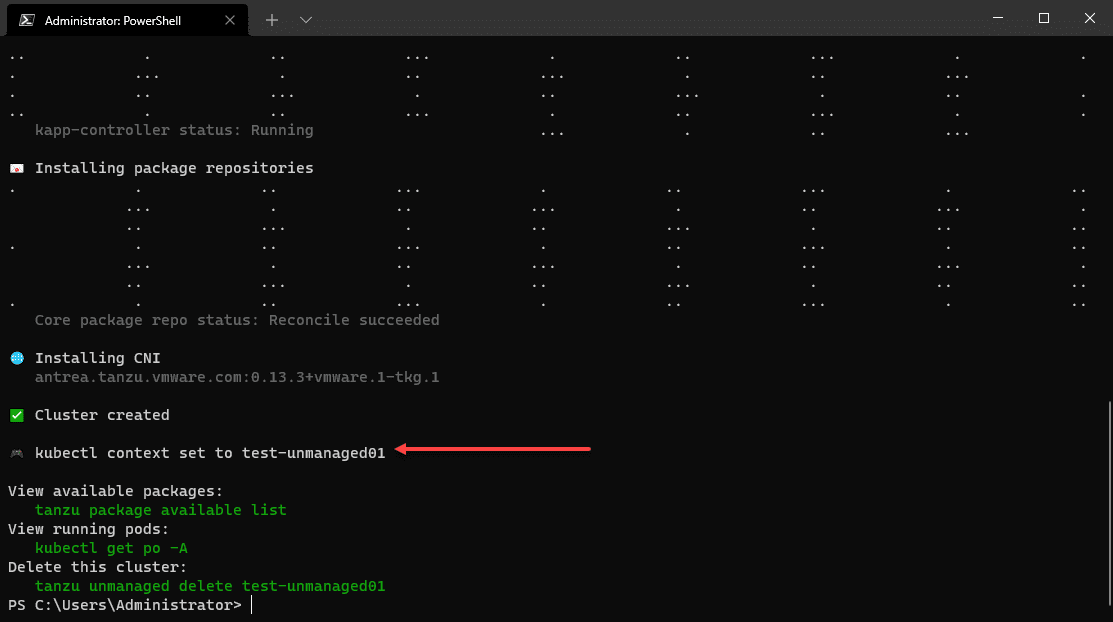Click the green check next to Cluster created

[17, 415]
